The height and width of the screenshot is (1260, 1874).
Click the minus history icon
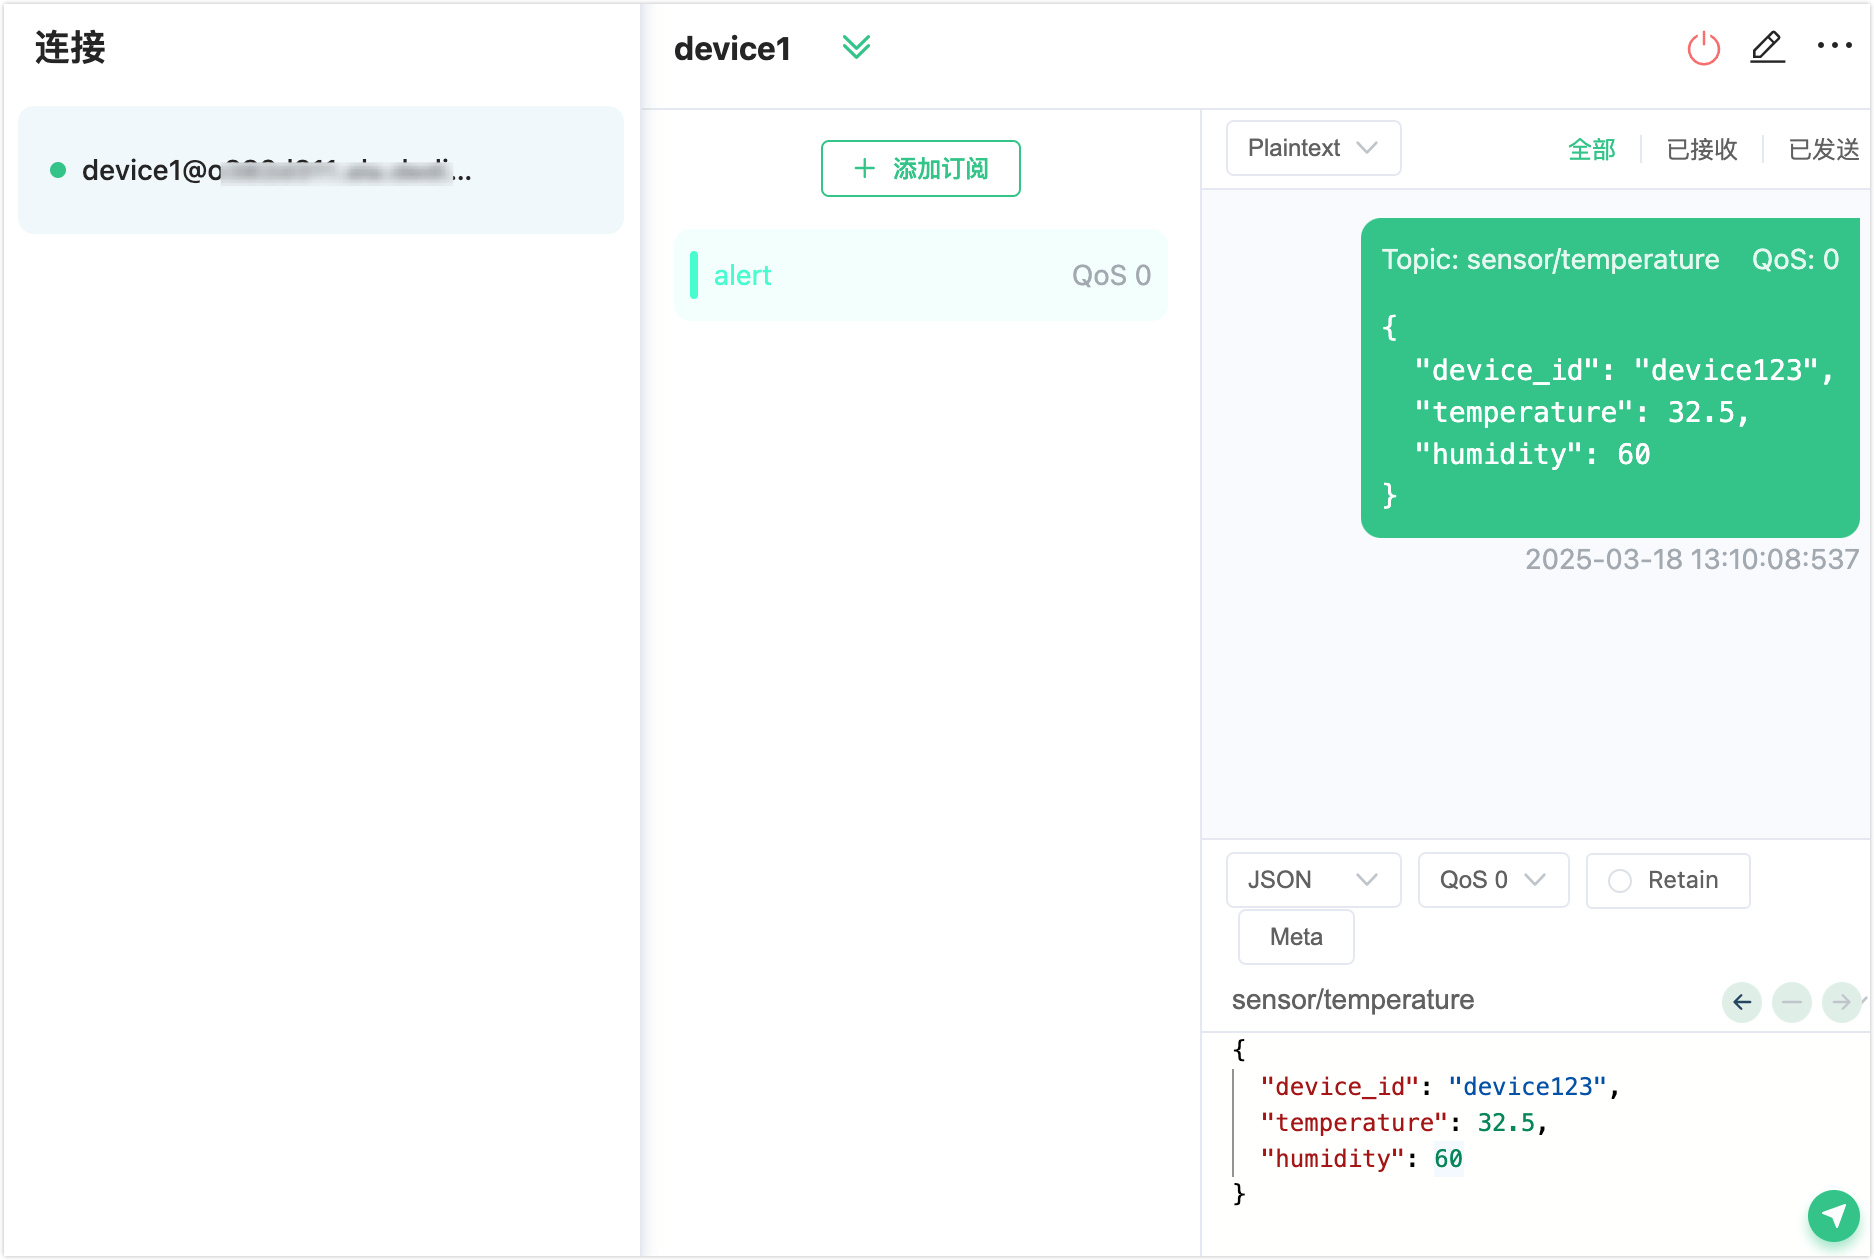coord(1791,1002)
